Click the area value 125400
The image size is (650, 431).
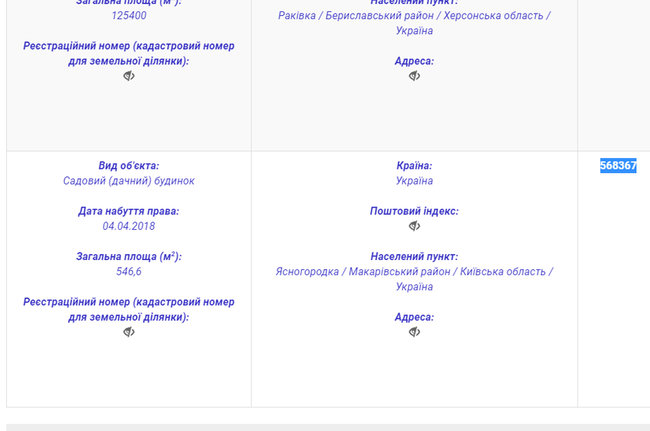pos(129,16)
